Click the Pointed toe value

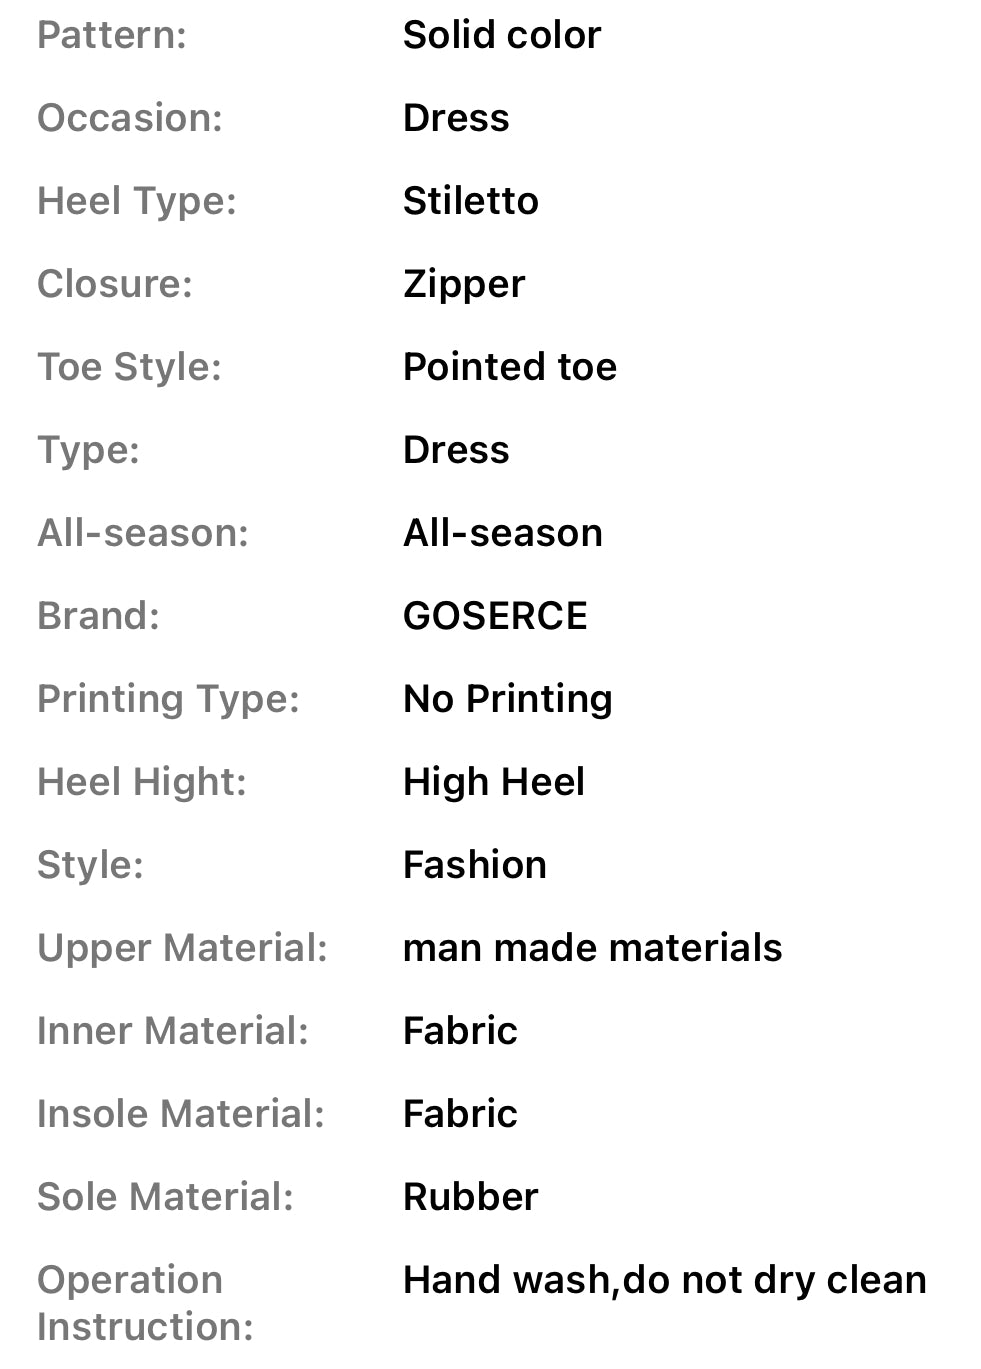(x=510, y=367)
